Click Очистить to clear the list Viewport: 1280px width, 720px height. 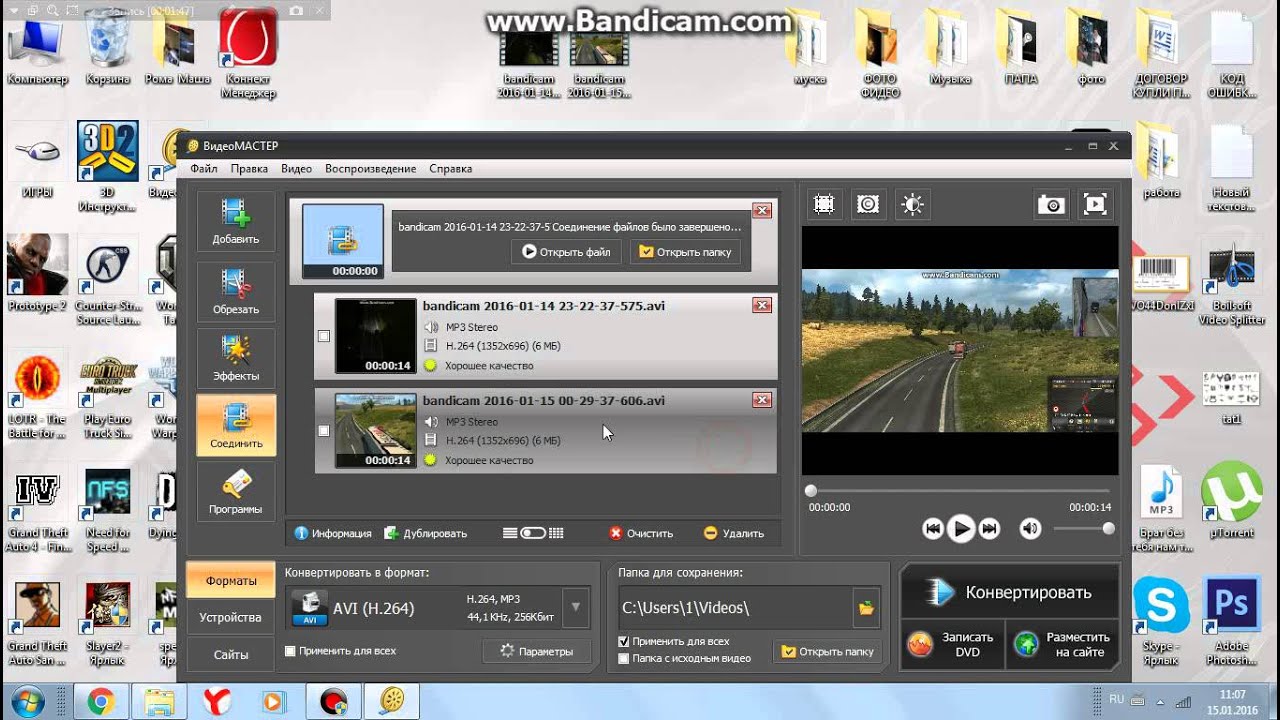click(x=641, y=533)
